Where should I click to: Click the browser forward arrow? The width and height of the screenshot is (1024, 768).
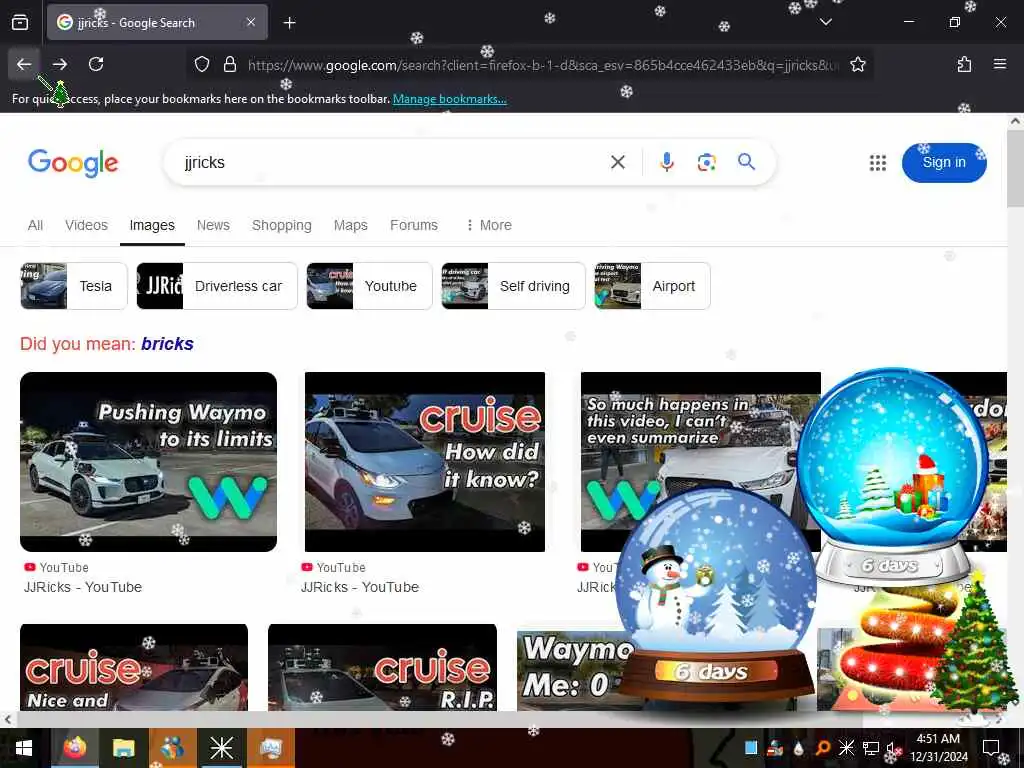[x=60, y=64]
